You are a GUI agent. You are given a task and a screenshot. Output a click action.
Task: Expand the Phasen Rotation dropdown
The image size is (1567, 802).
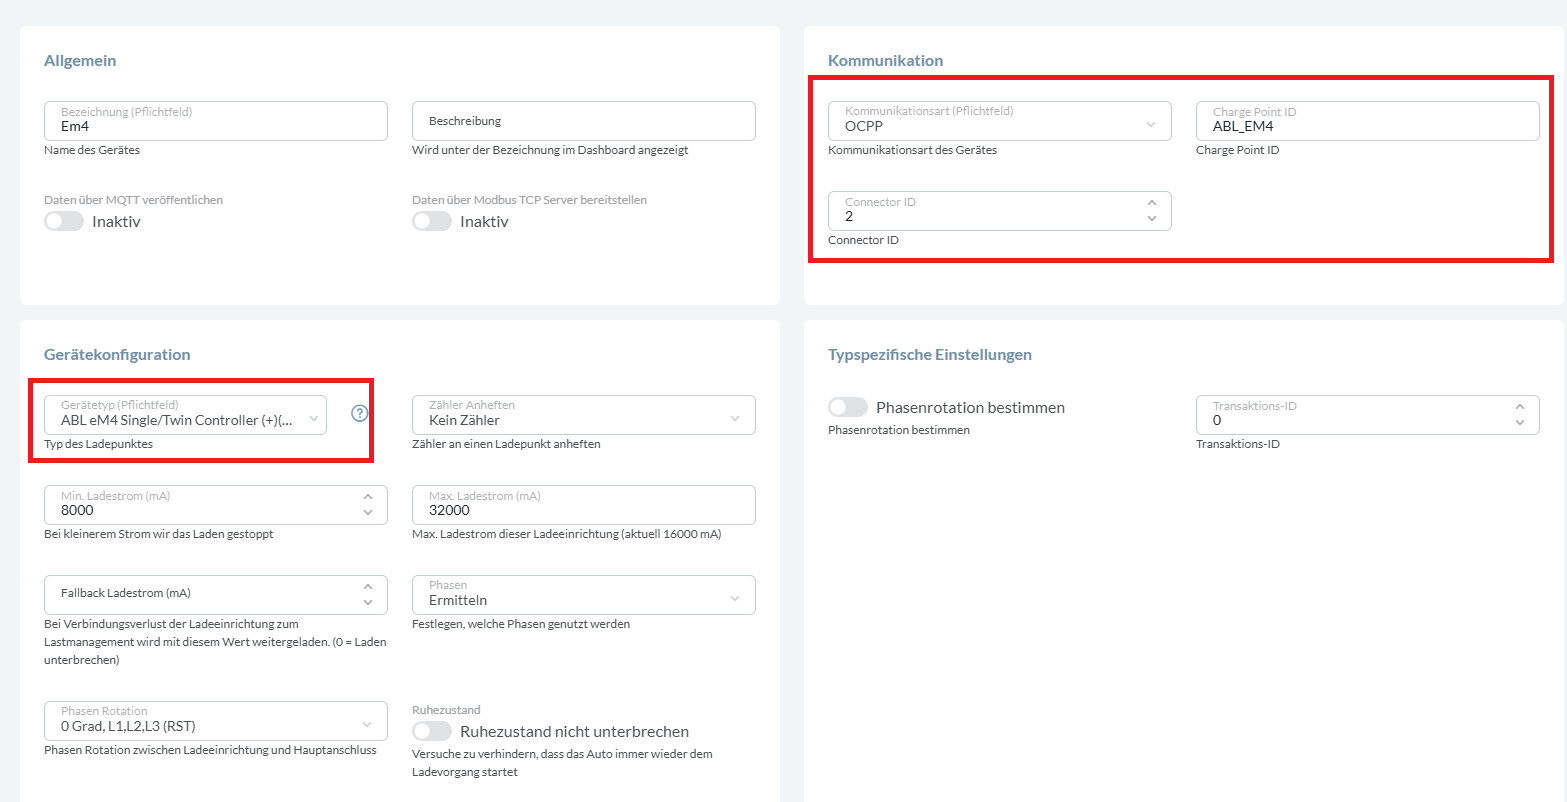tap(215, 721)
